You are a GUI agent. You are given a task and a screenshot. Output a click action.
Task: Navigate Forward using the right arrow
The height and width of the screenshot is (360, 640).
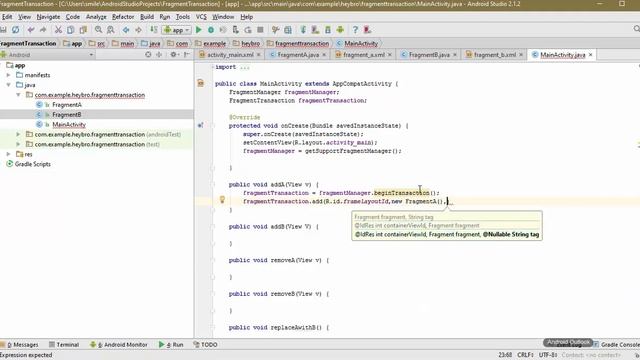[138, 30]
